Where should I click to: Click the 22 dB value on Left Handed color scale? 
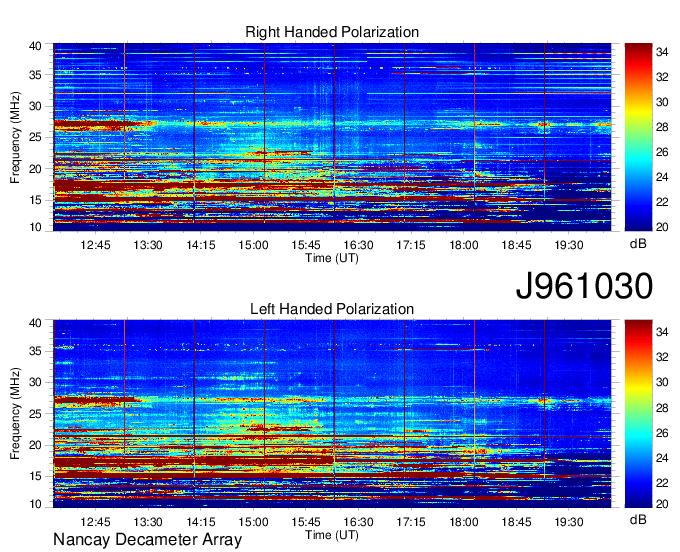click(x=662, y=482)
